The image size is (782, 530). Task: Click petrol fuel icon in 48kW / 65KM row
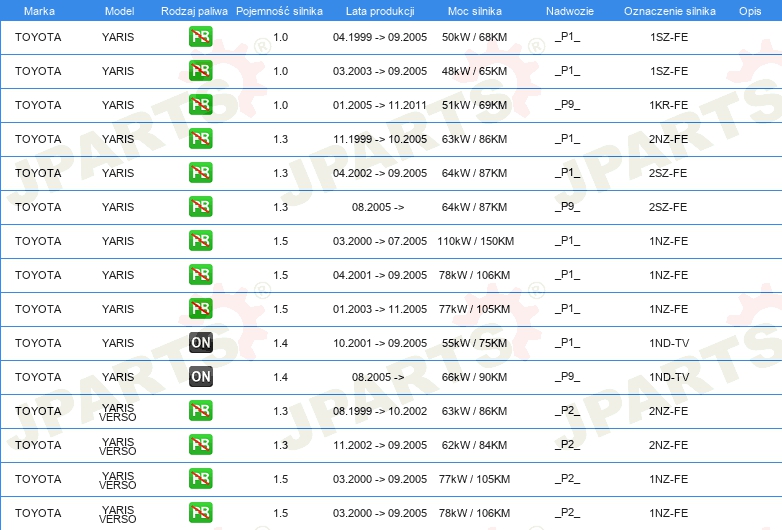[x=200, y=71]
